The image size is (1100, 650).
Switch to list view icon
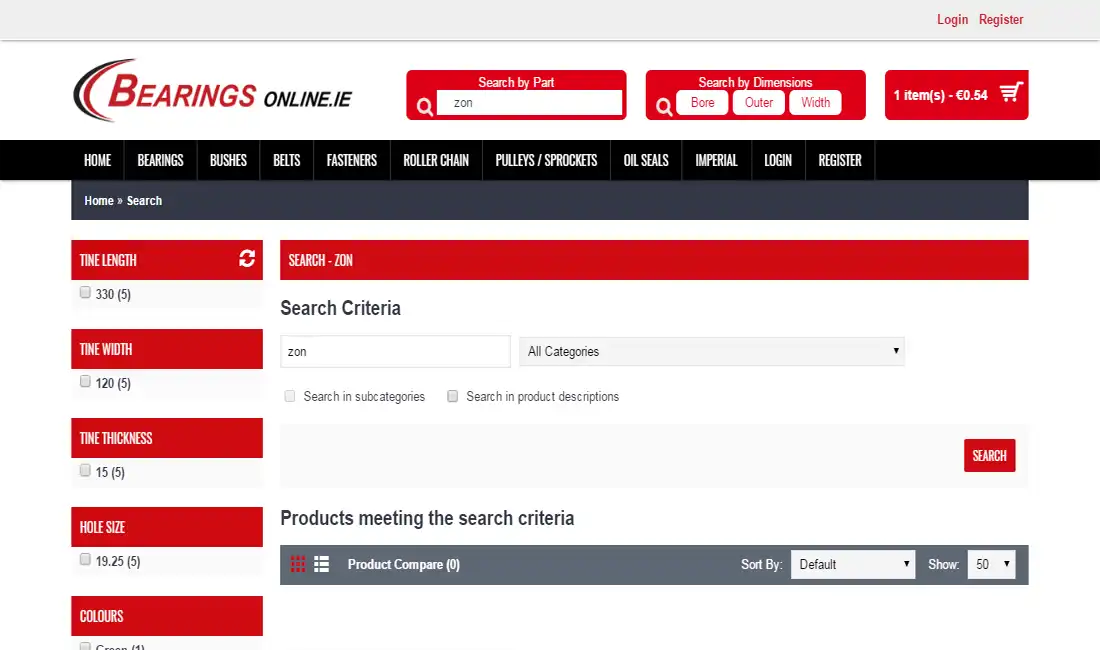(321, 564)
